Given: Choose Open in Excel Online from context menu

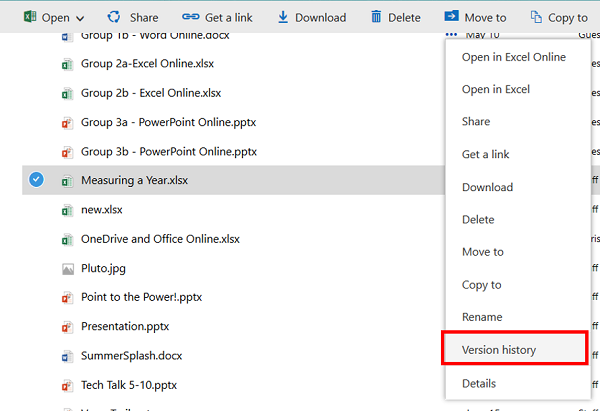Looking at the screenshot, I should click(x=514, y=57).
